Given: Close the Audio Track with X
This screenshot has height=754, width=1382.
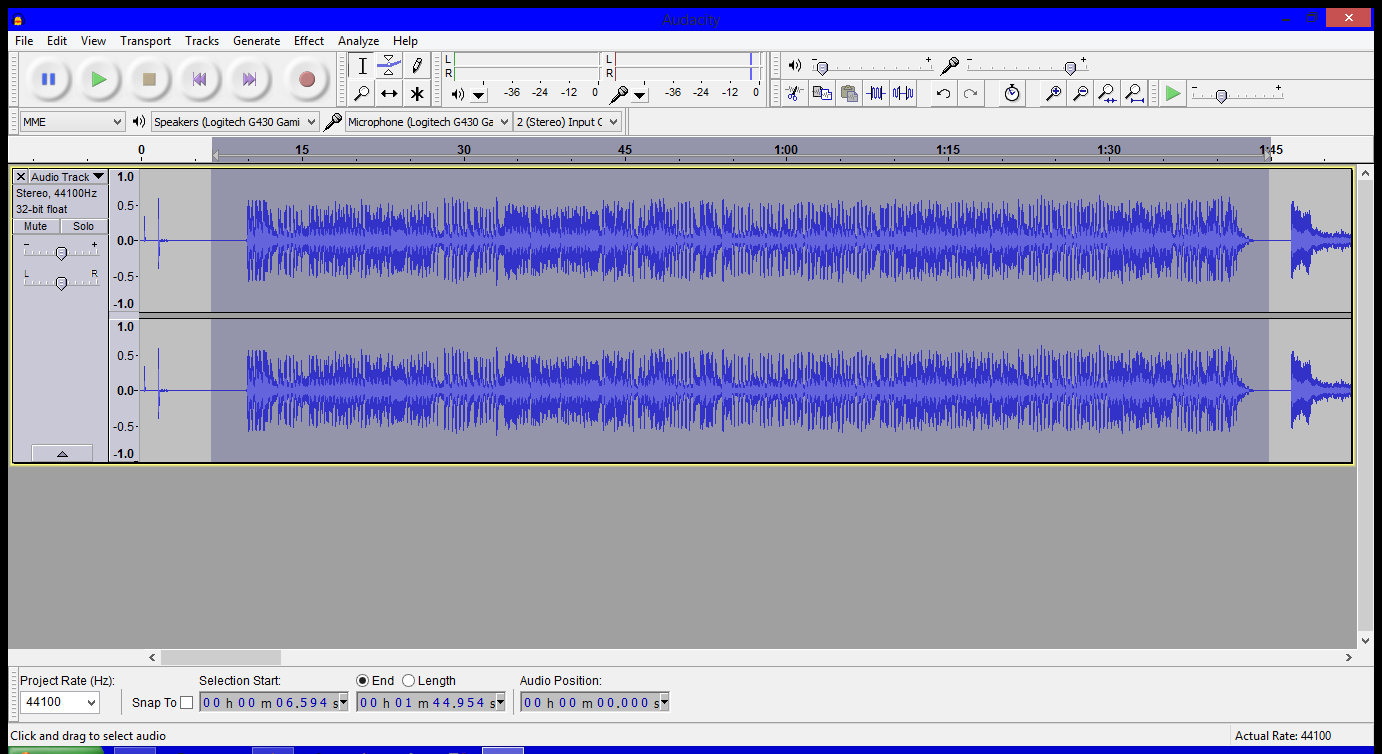Looking at the screenshot, I should tap(20, 177).
